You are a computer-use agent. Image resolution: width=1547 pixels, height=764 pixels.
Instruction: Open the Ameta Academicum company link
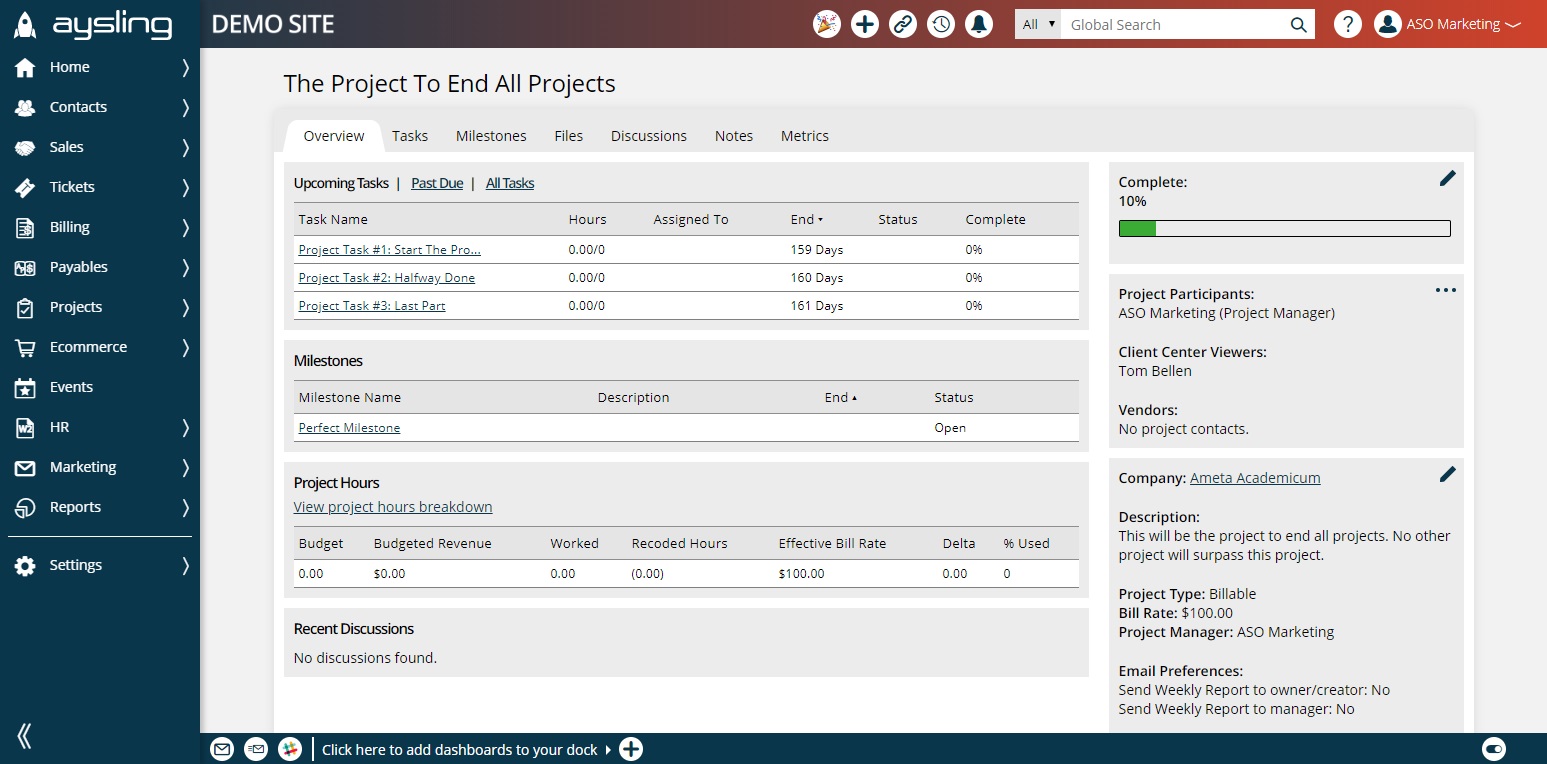1255,478
